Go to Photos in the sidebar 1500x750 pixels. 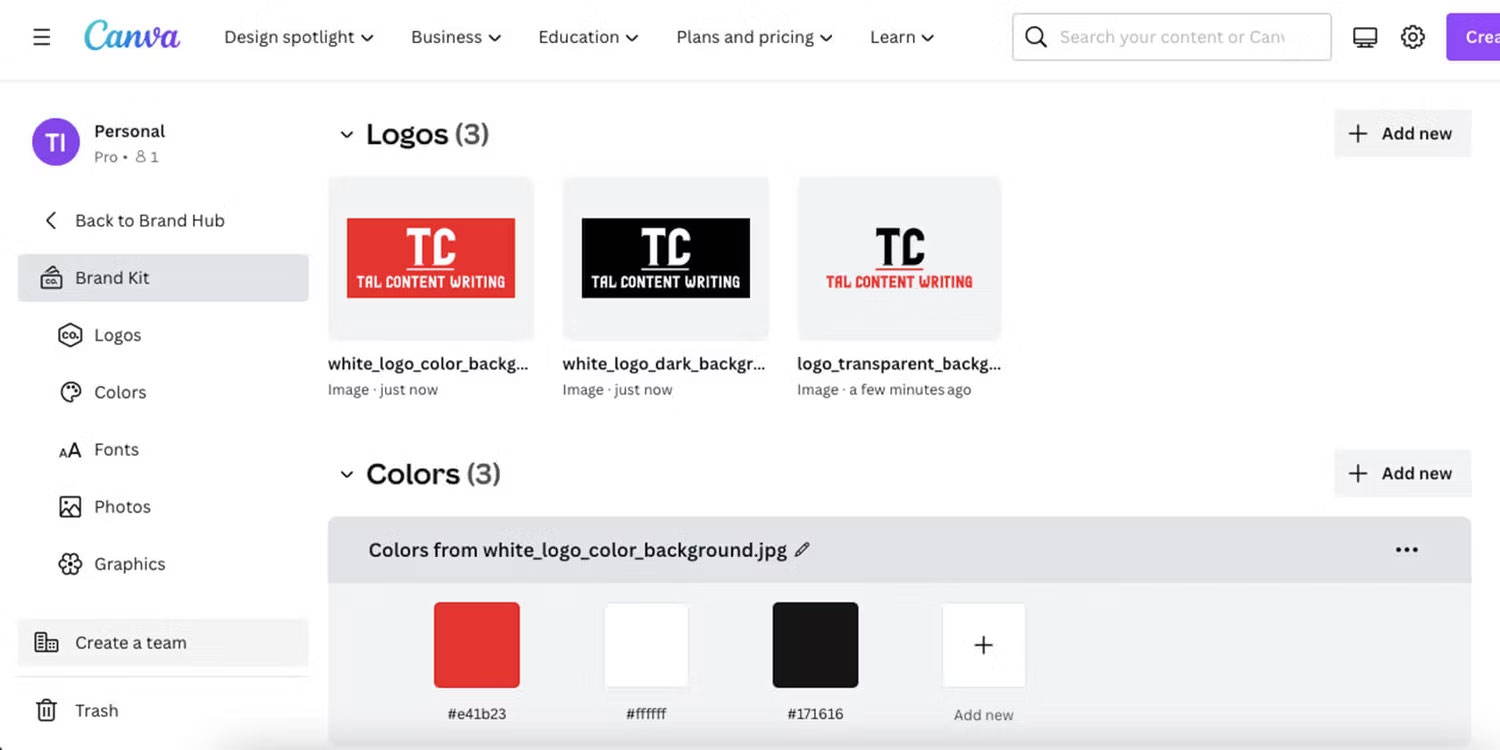(122, 507)
